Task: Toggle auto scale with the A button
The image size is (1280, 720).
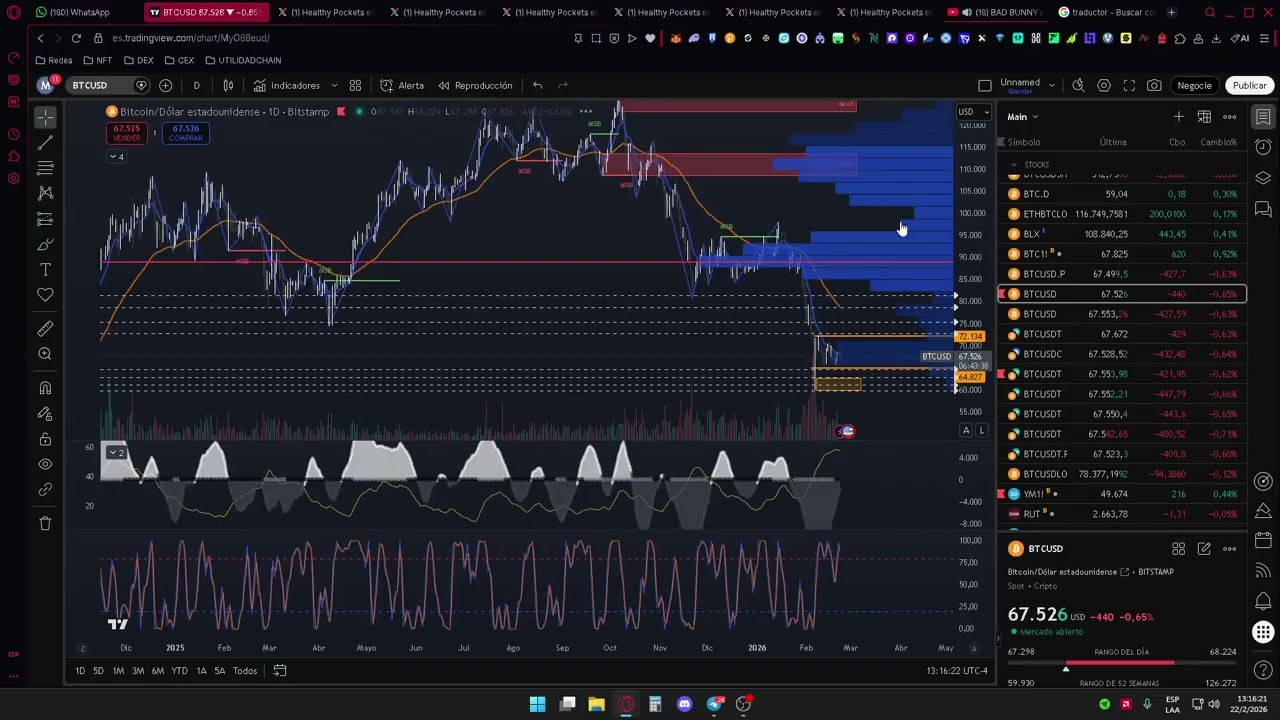Action: click(x=966, y=430)
